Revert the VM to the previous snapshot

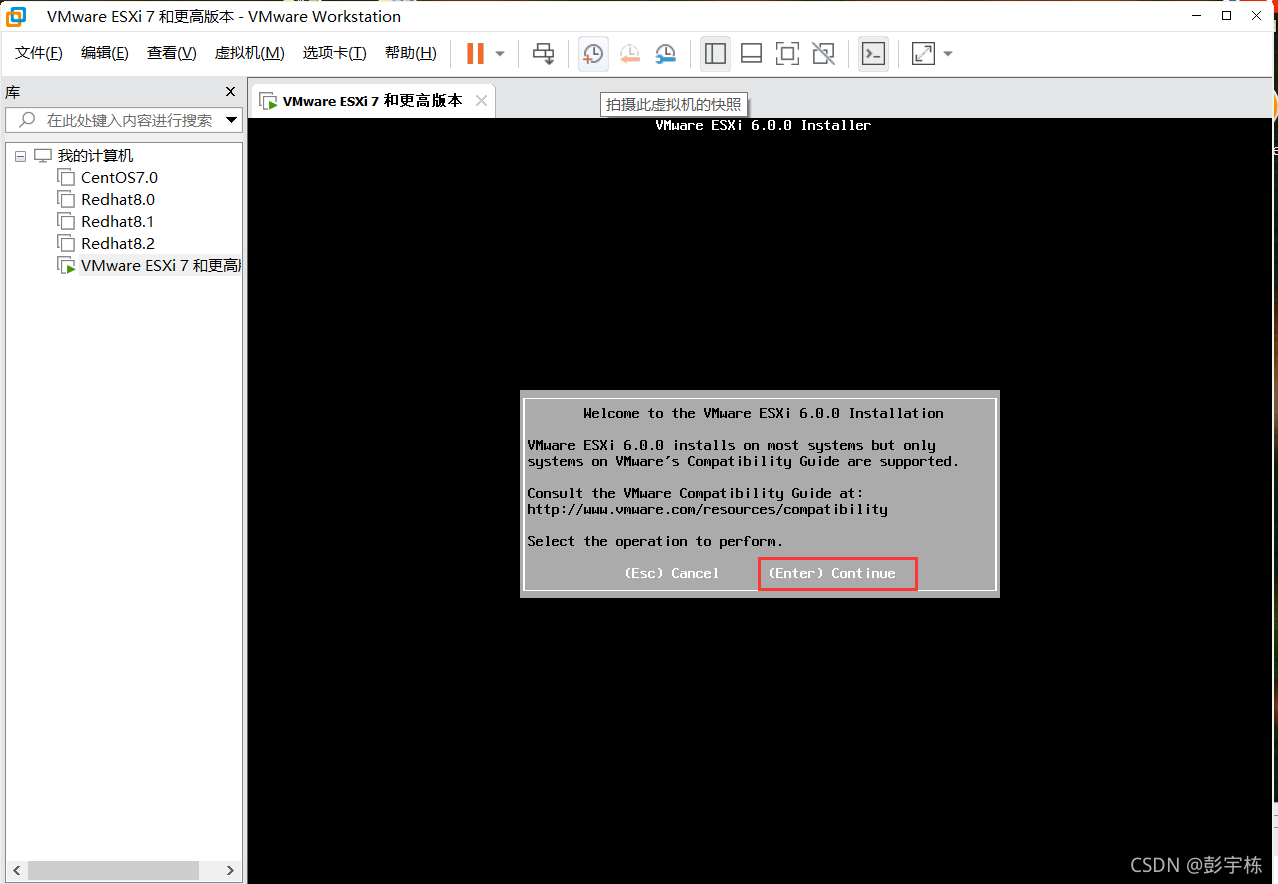coord(629,54)
